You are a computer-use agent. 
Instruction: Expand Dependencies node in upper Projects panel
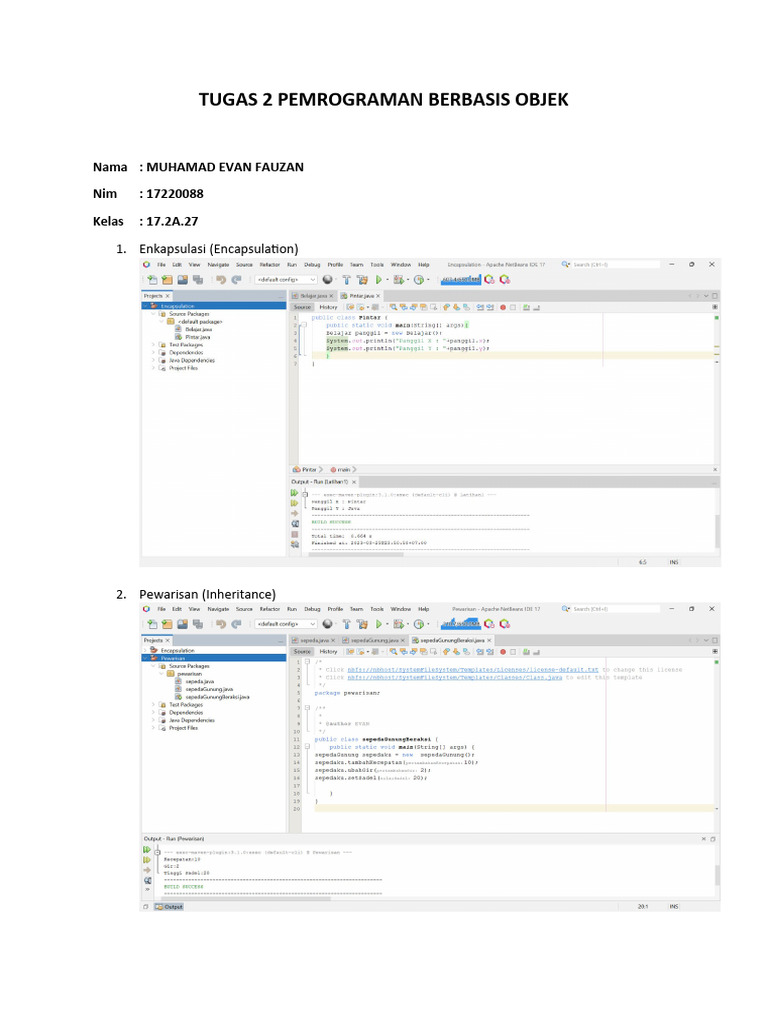point(153,352)
